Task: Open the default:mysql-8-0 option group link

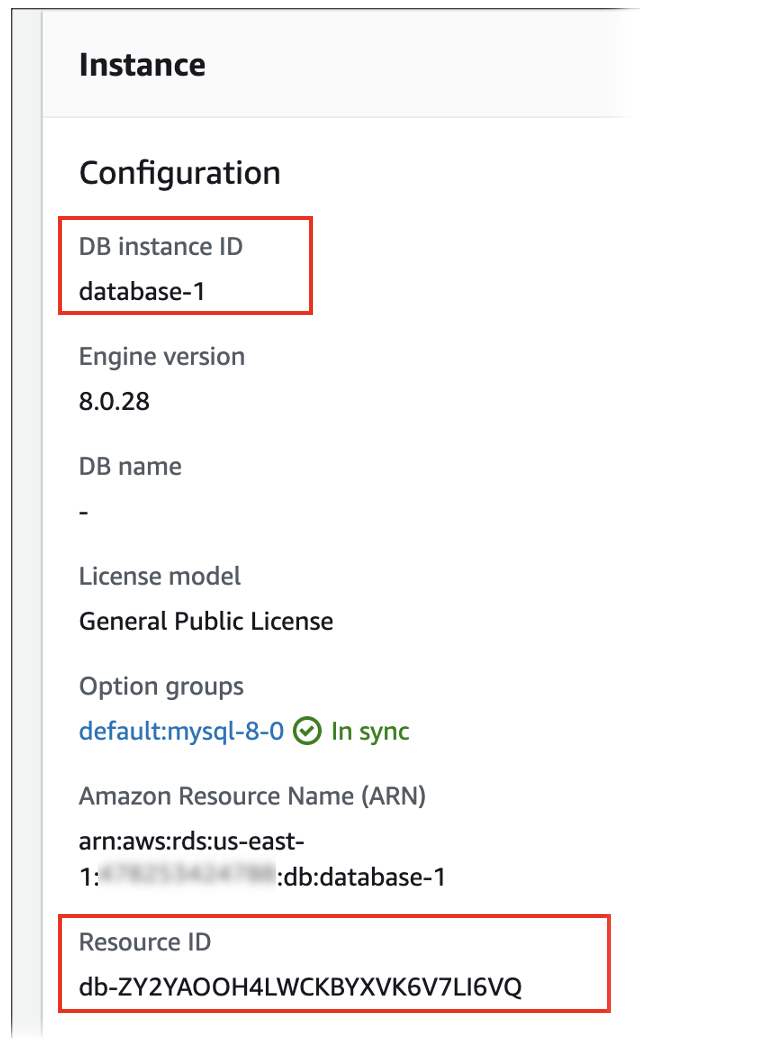Action: [x=182, y=731]
